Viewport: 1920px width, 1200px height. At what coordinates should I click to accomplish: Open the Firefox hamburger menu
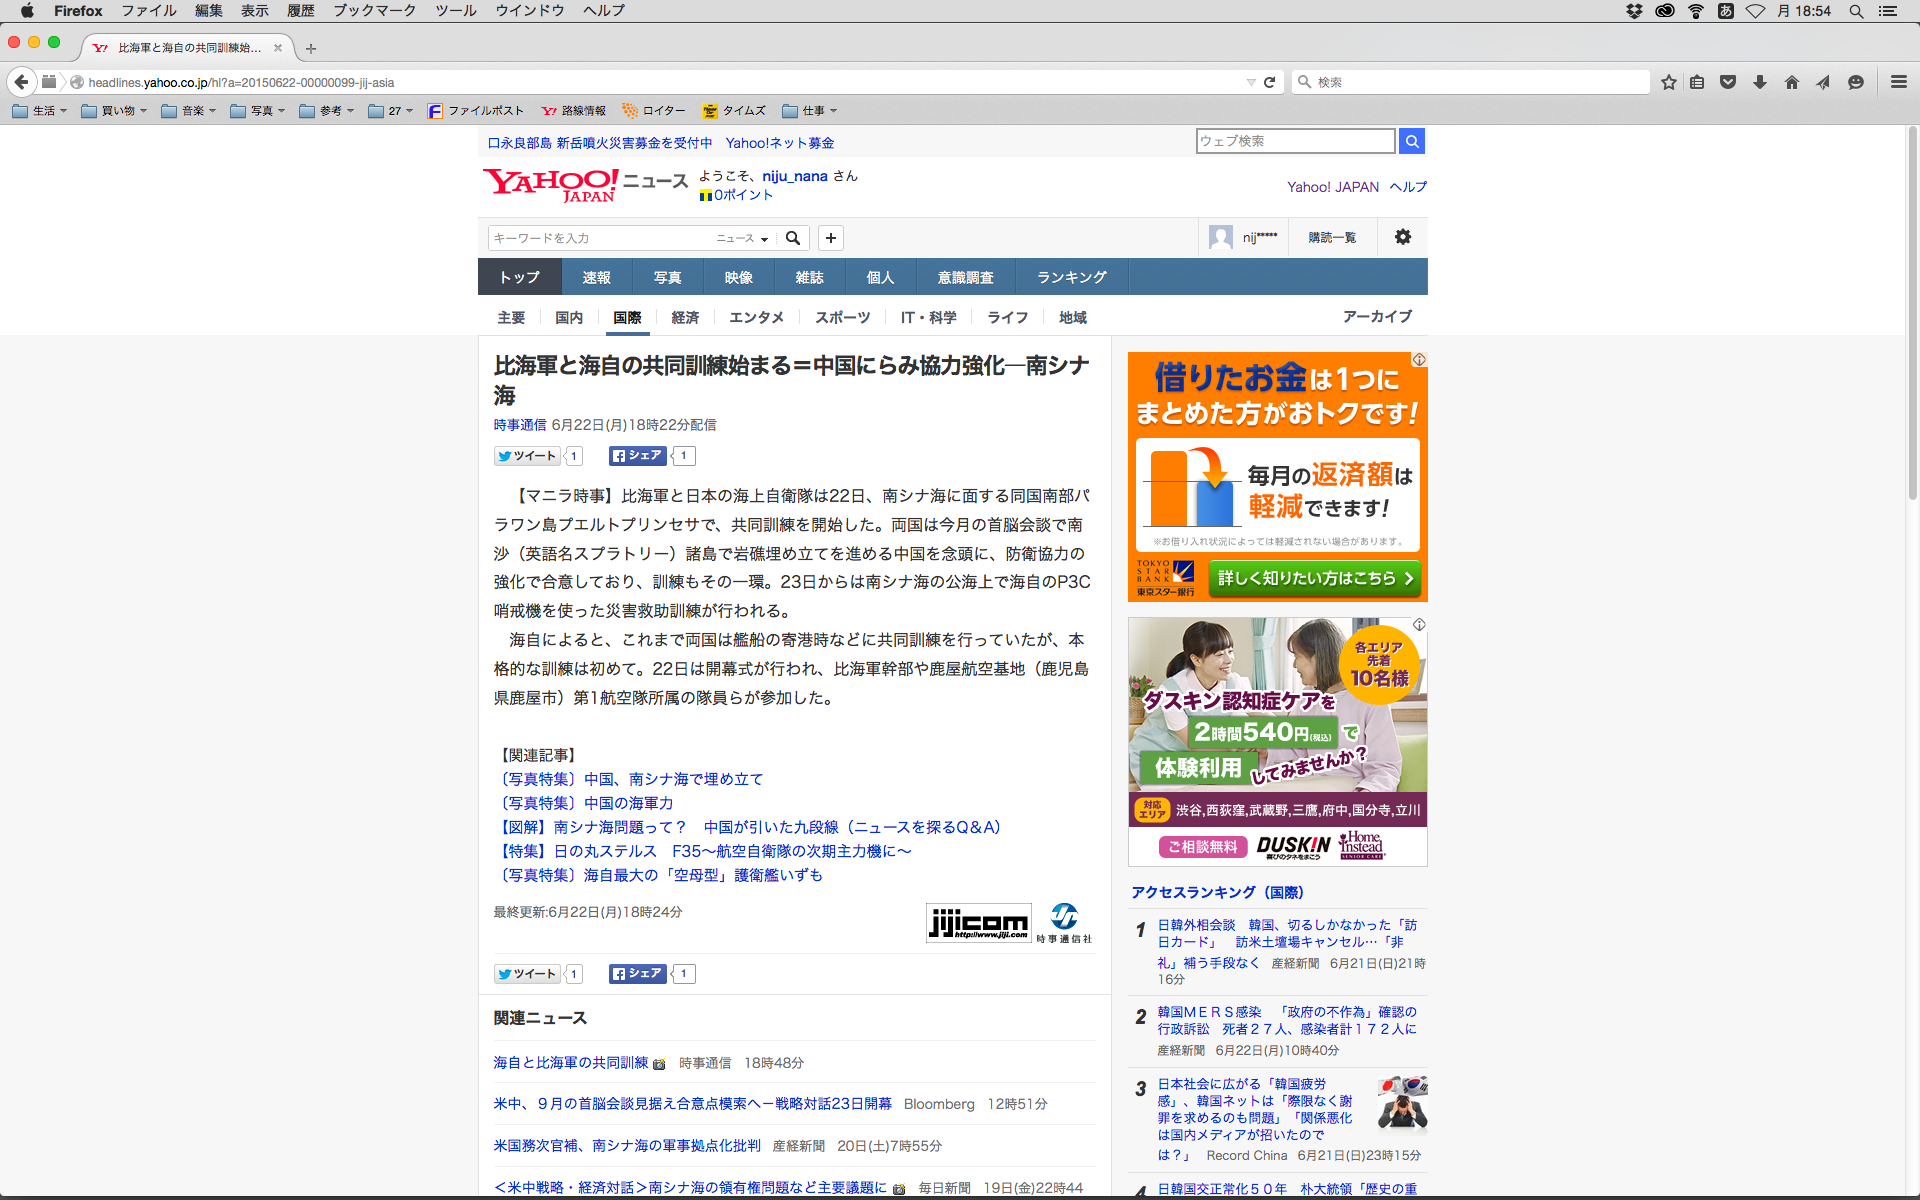click(1898, 82)
